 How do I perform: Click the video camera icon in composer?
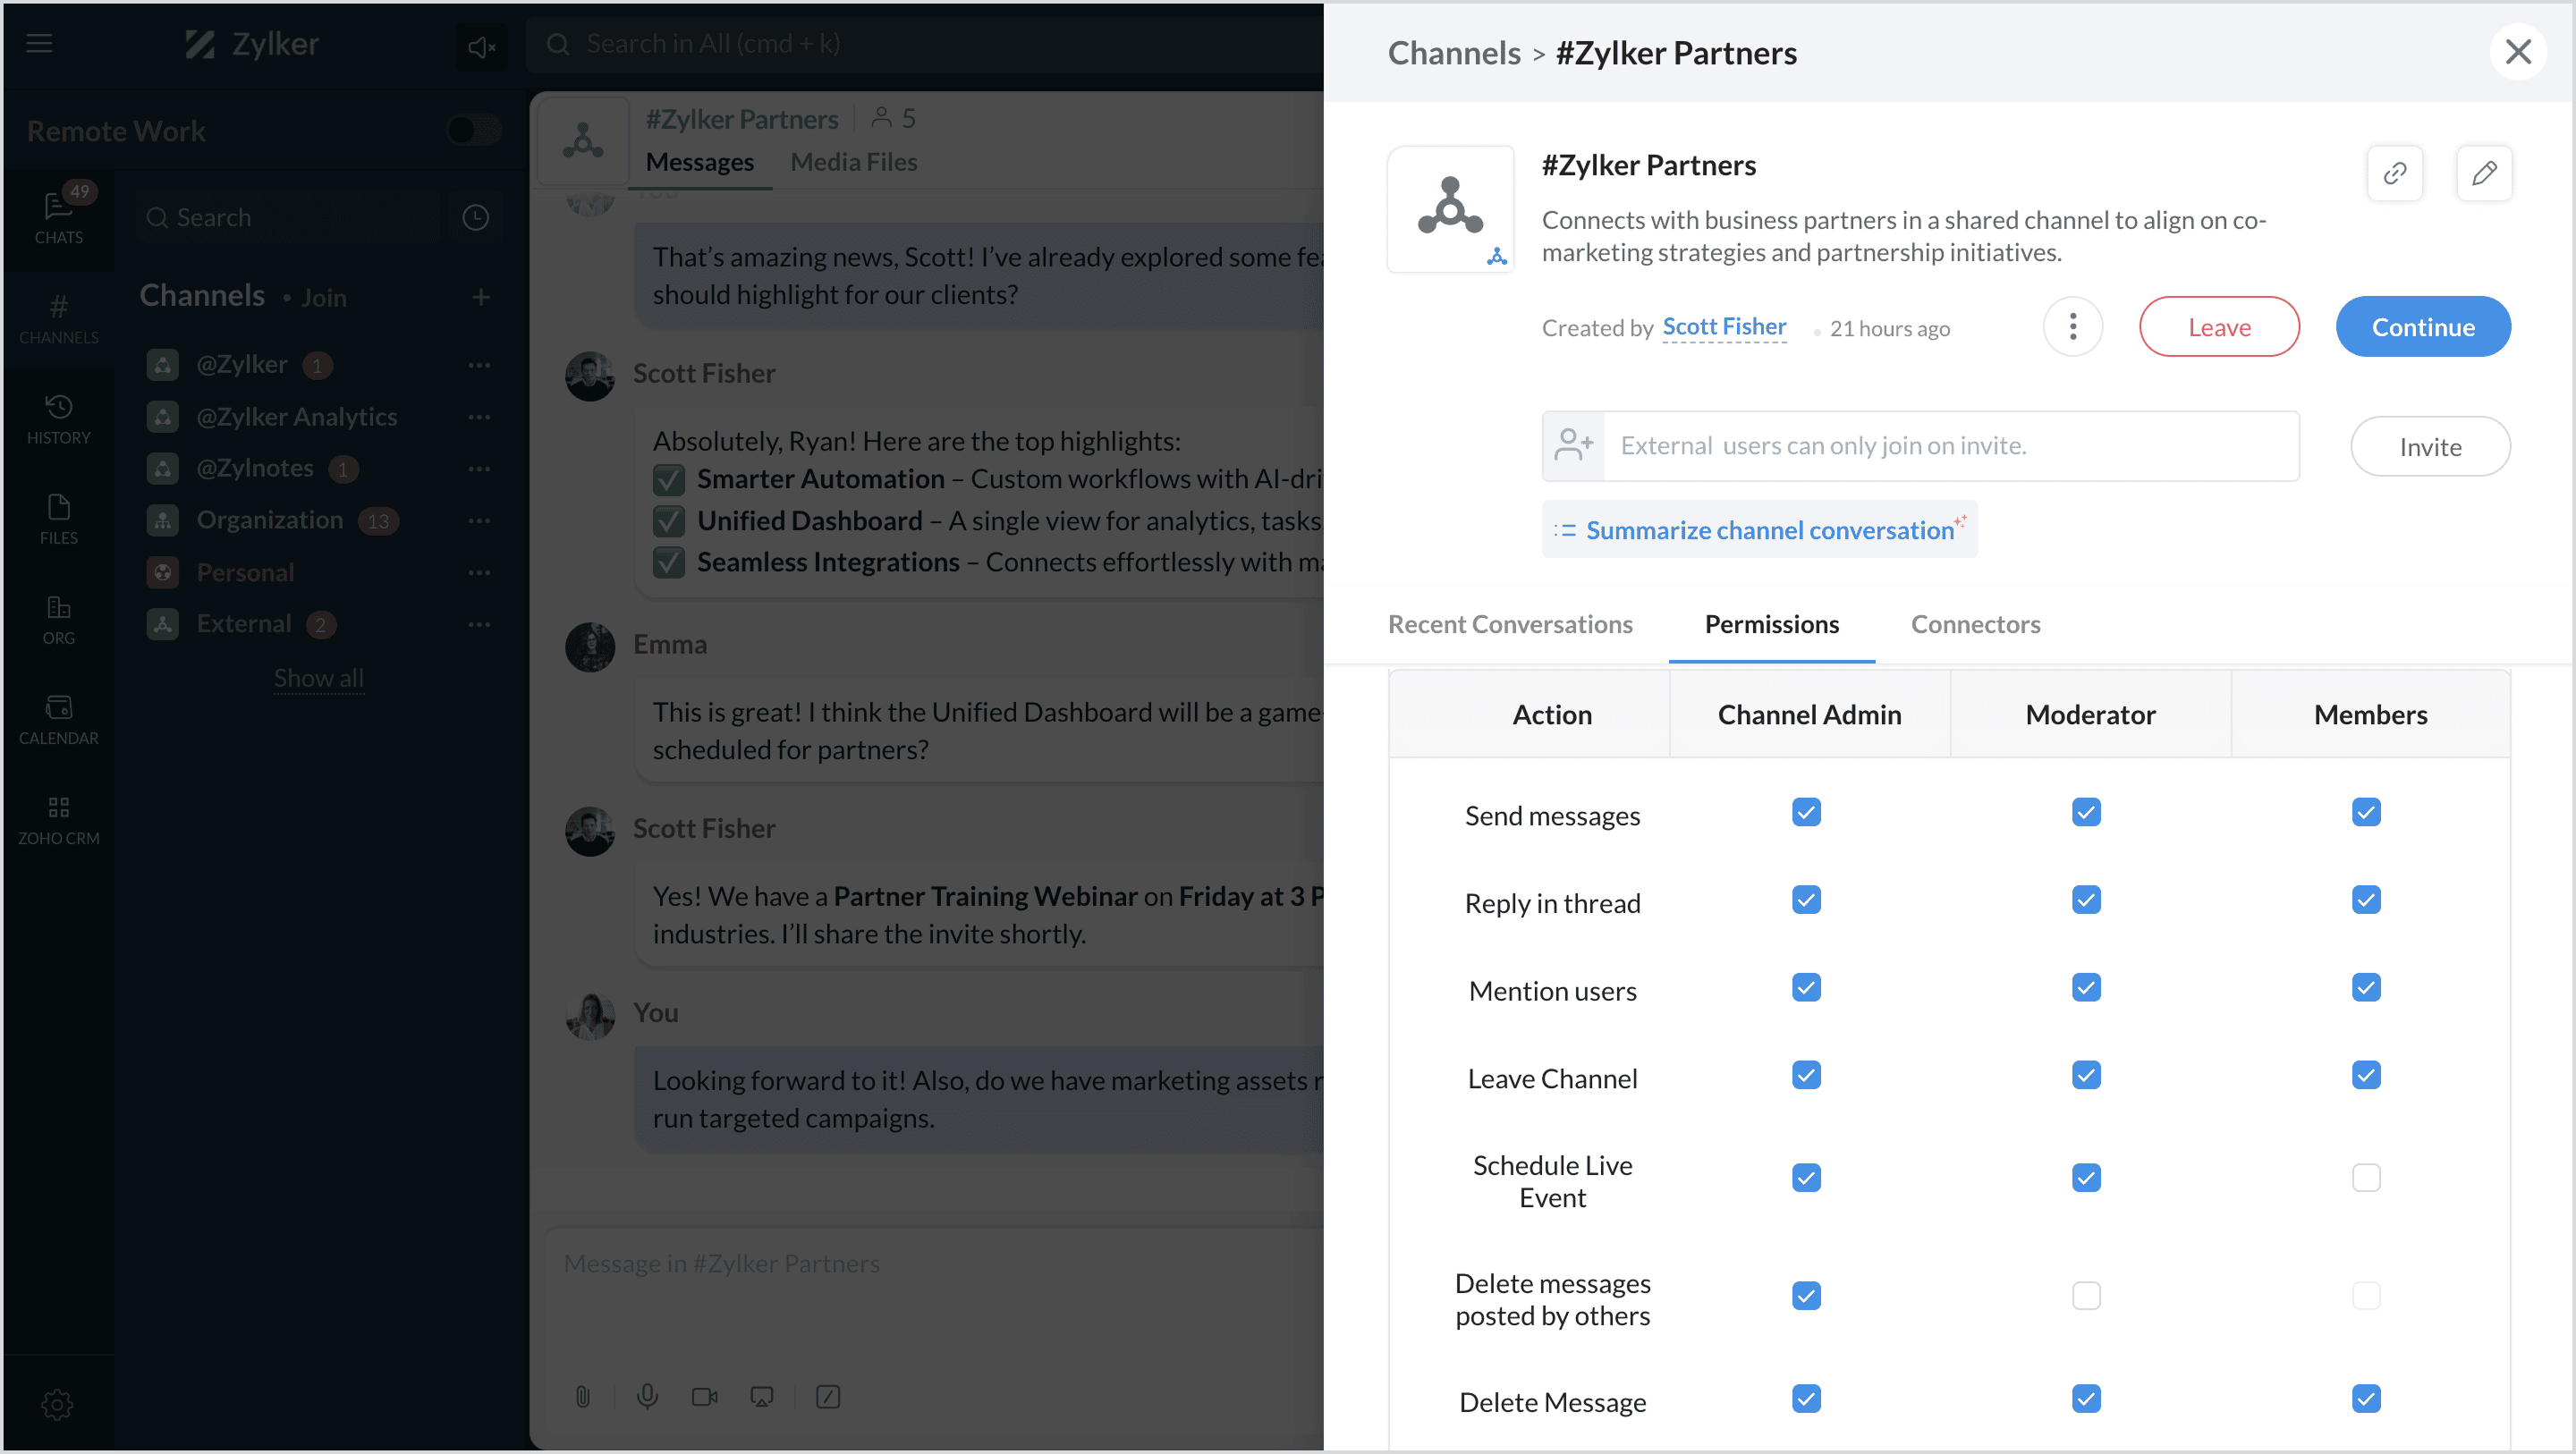(704, 1396)
